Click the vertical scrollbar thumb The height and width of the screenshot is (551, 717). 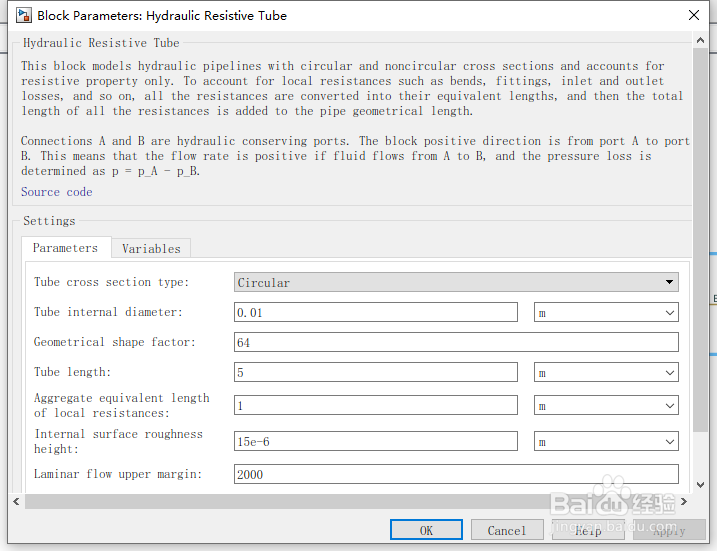coord(700,239)
